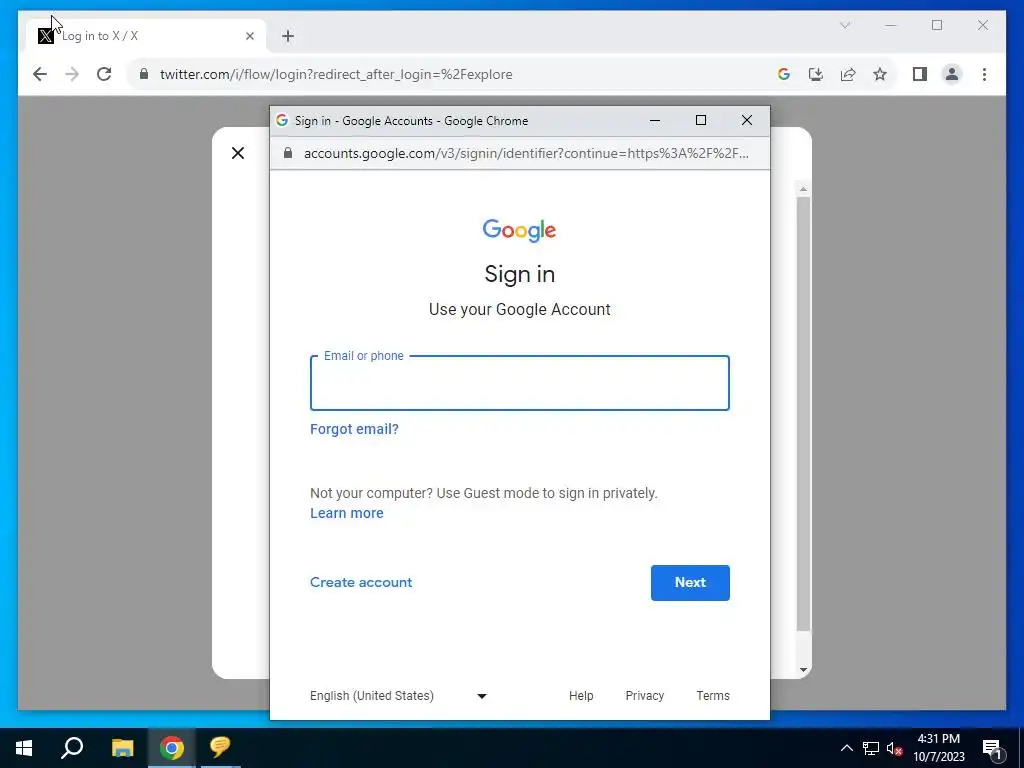Open the tab search chevron in Chrome title bar
The height and width of the screenshot is (768, 1024).
[x=844, y=25]
